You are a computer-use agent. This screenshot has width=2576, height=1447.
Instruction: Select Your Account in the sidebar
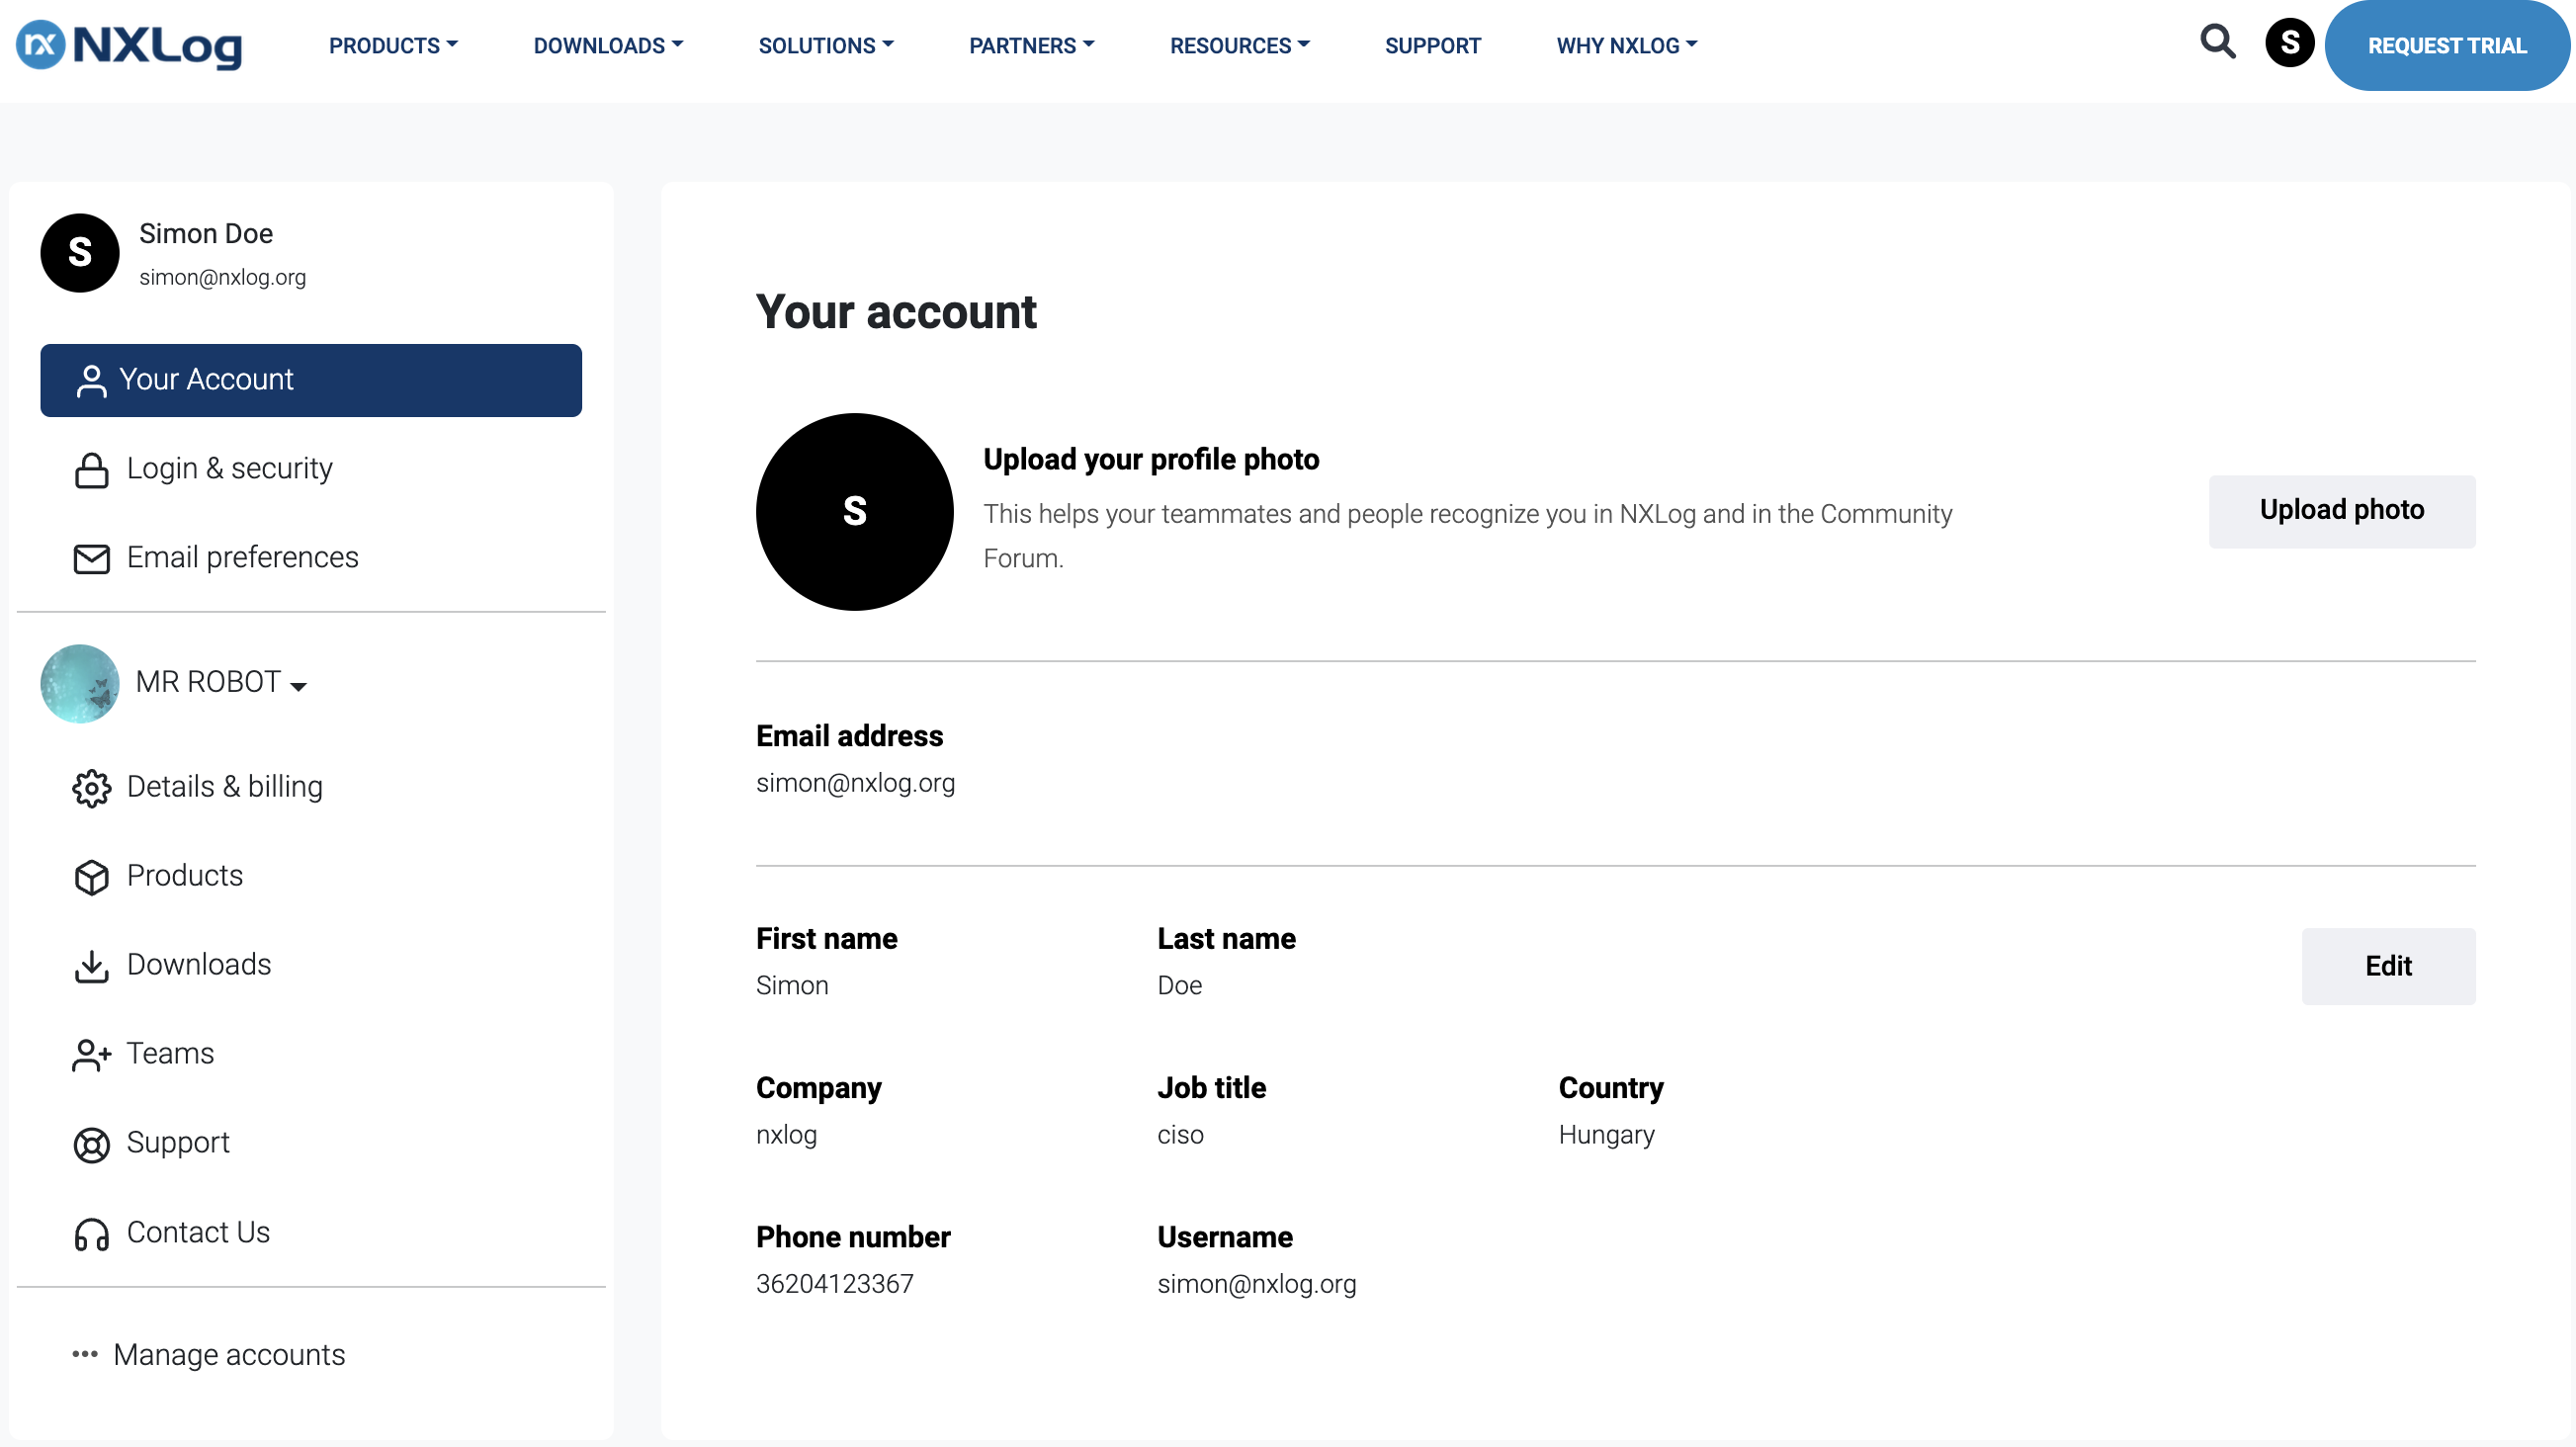click(311, 380)
